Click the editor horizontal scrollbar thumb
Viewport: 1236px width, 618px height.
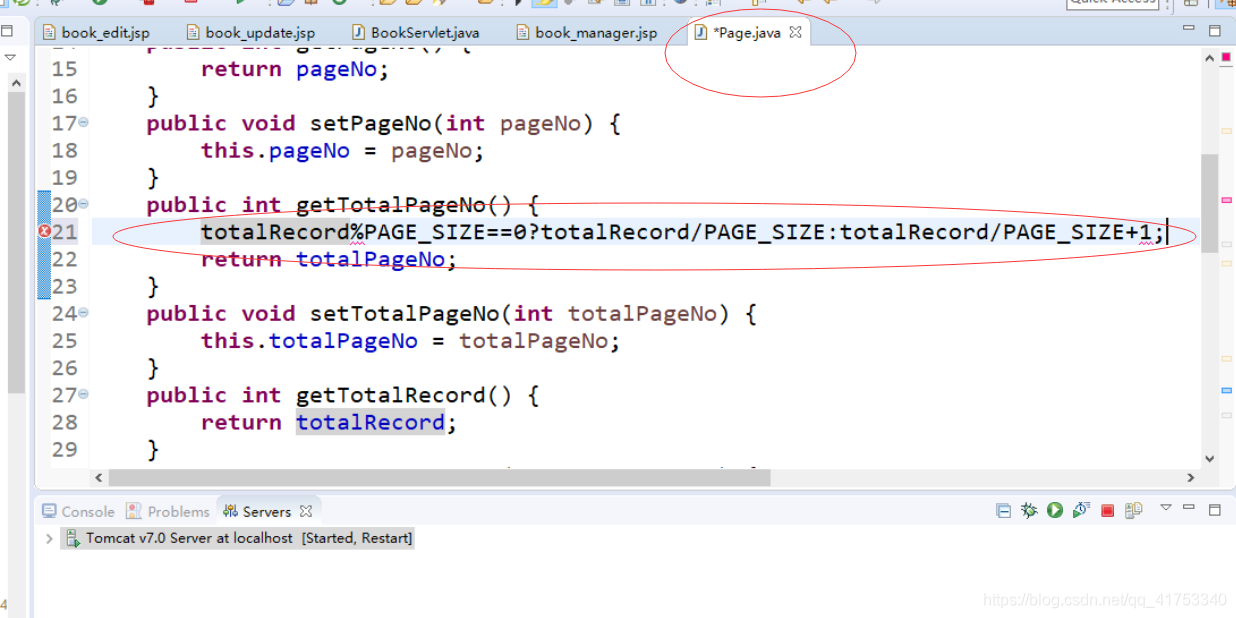(x=439, y=478)
